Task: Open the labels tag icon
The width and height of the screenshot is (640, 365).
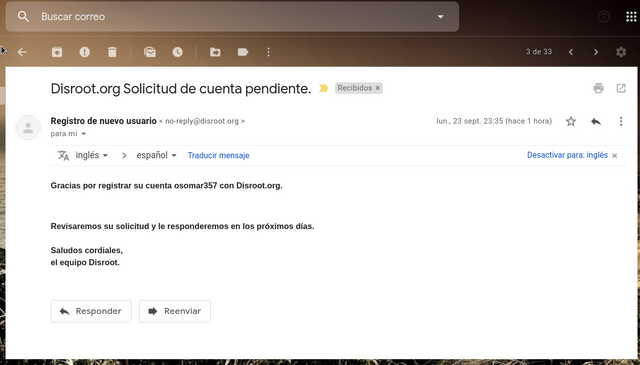Action: pos(243,52)
